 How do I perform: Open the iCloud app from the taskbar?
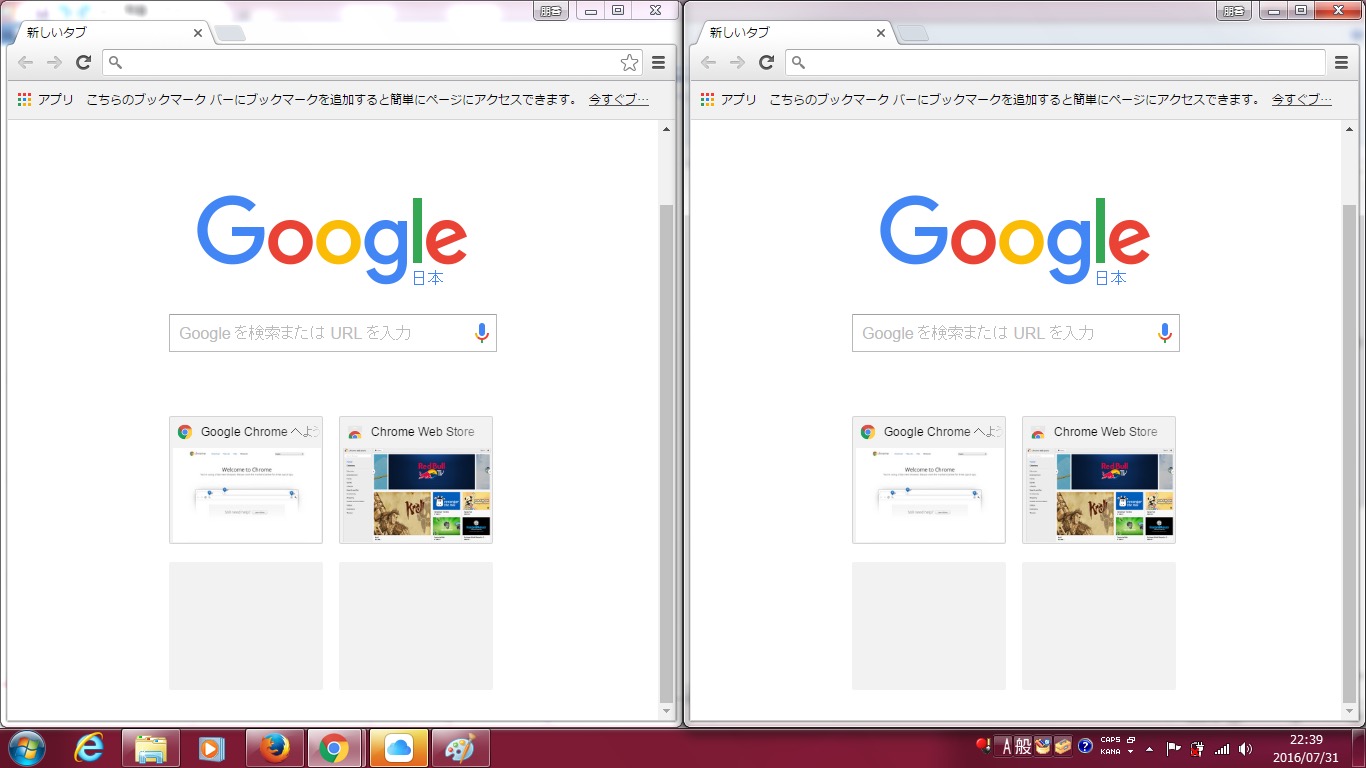coord(398,748)
